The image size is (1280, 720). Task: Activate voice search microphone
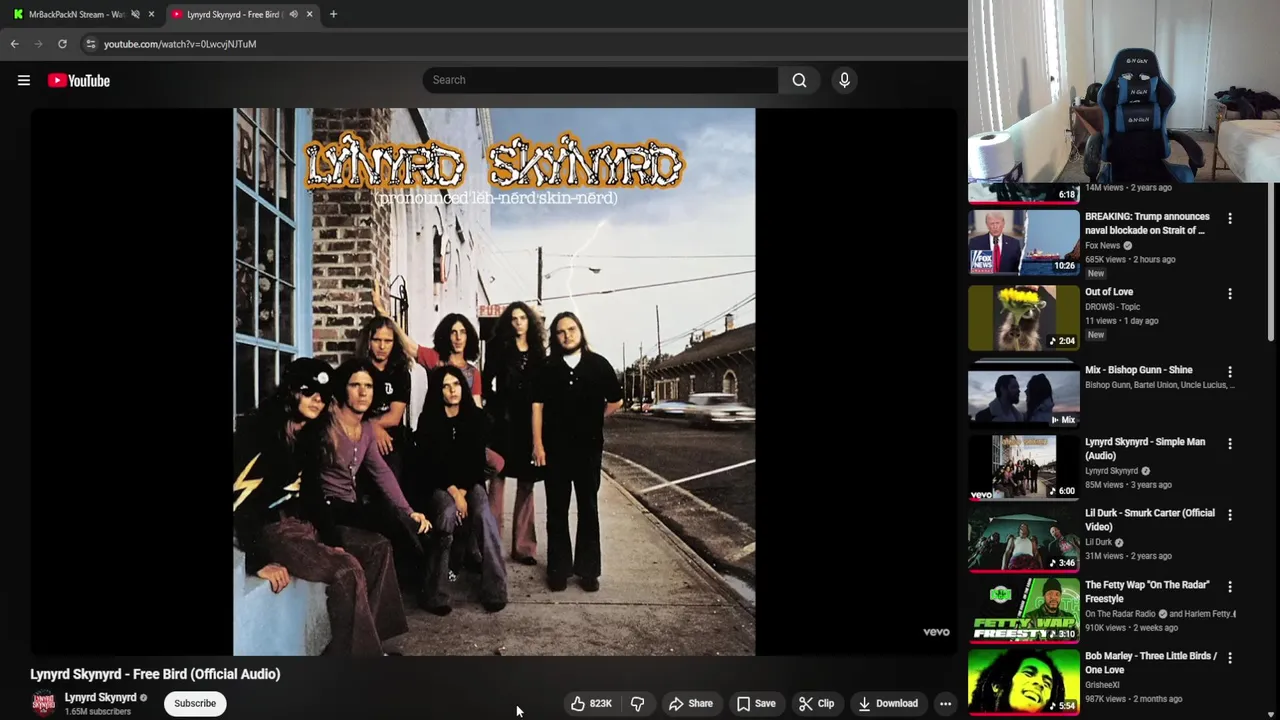tap(844, 80)
